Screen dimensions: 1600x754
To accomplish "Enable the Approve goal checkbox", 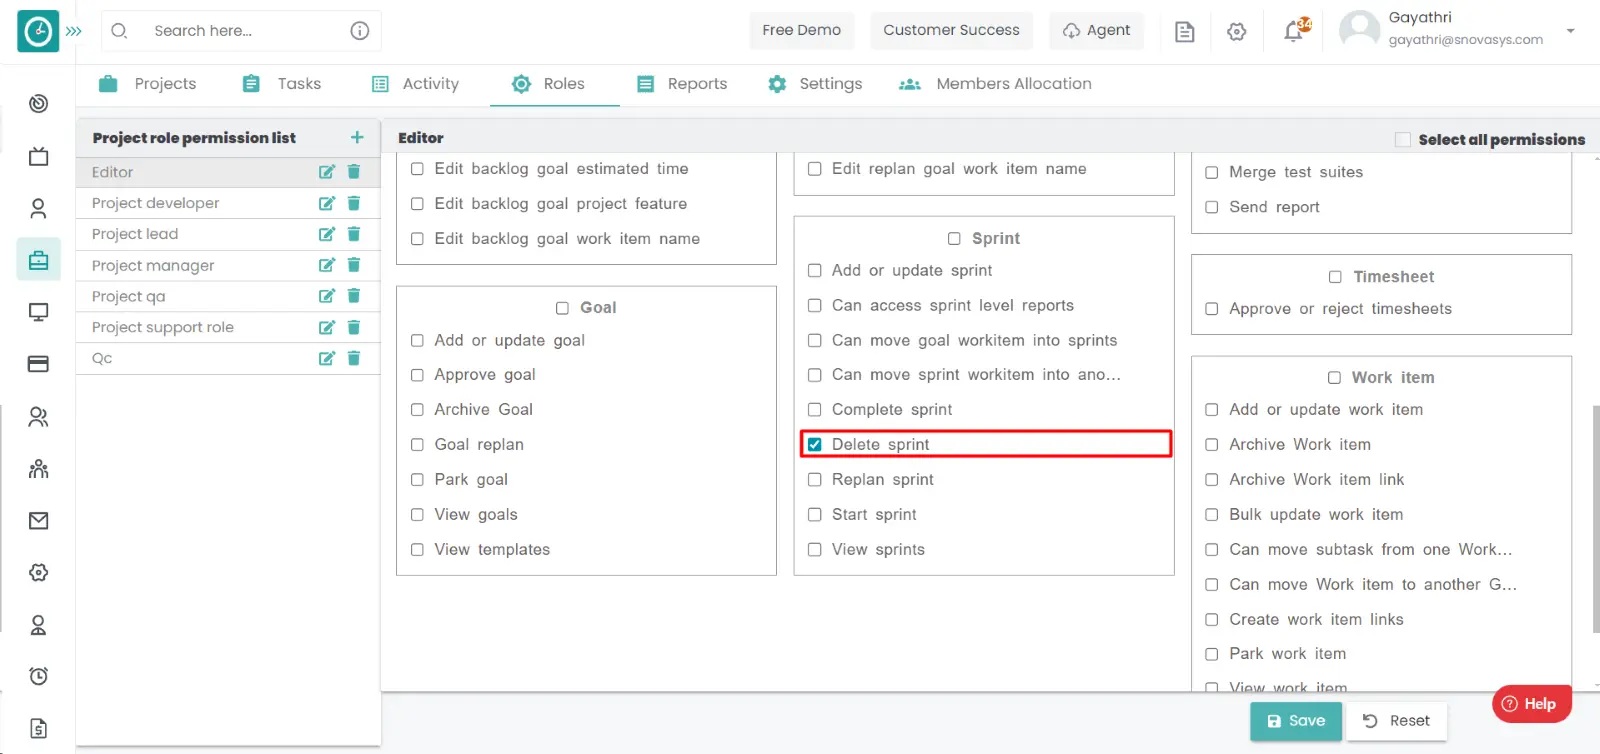I will [417, 375].
